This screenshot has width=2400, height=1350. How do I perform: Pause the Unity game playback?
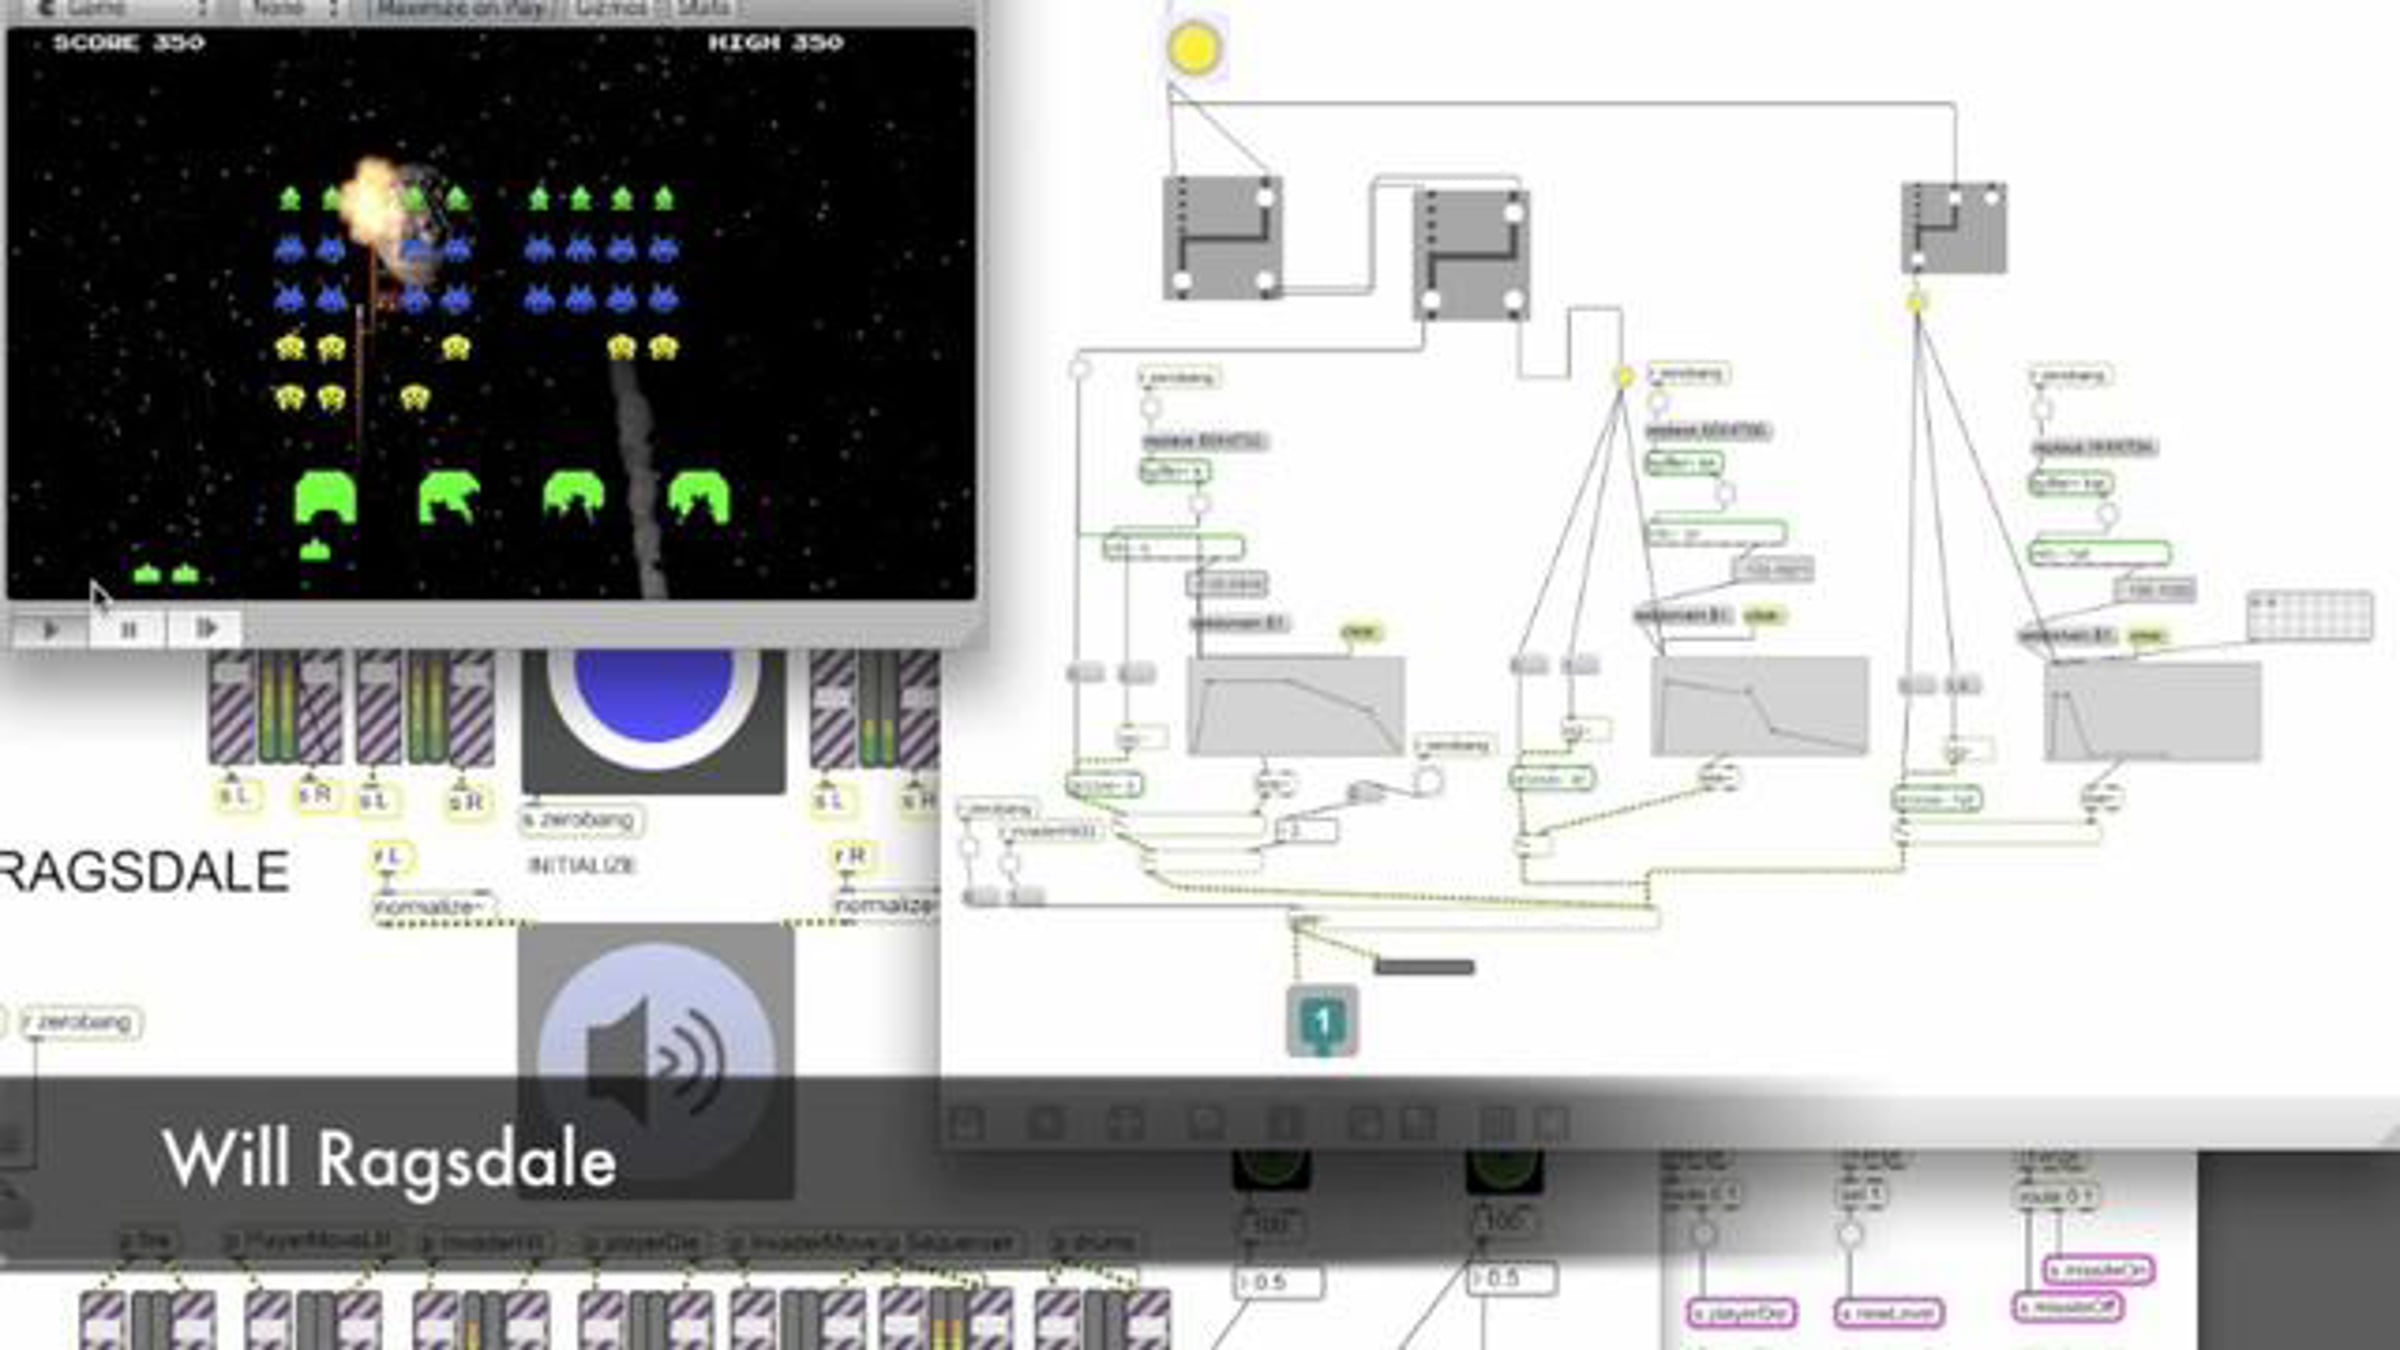point(128,629)
